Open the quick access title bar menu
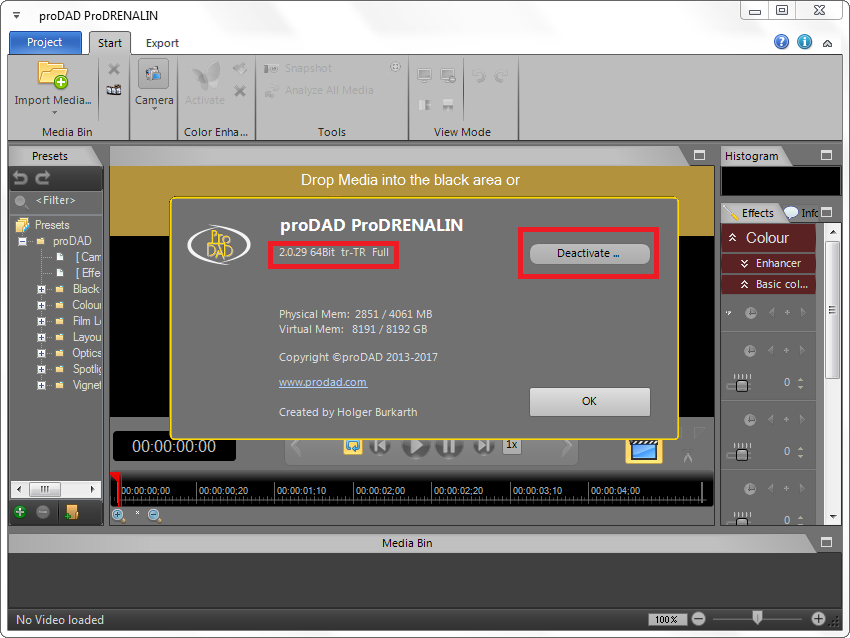This screenshot has width=850, height=638. click(16, 16)
